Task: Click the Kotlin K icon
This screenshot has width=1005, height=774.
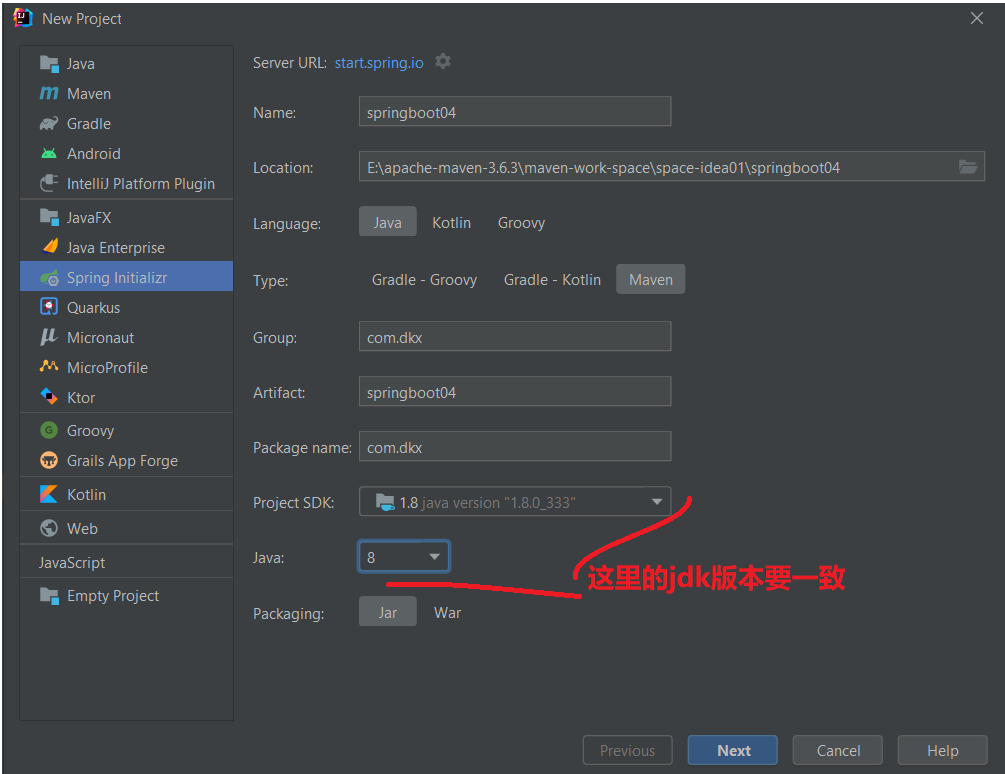Action: tap(49, 494)
